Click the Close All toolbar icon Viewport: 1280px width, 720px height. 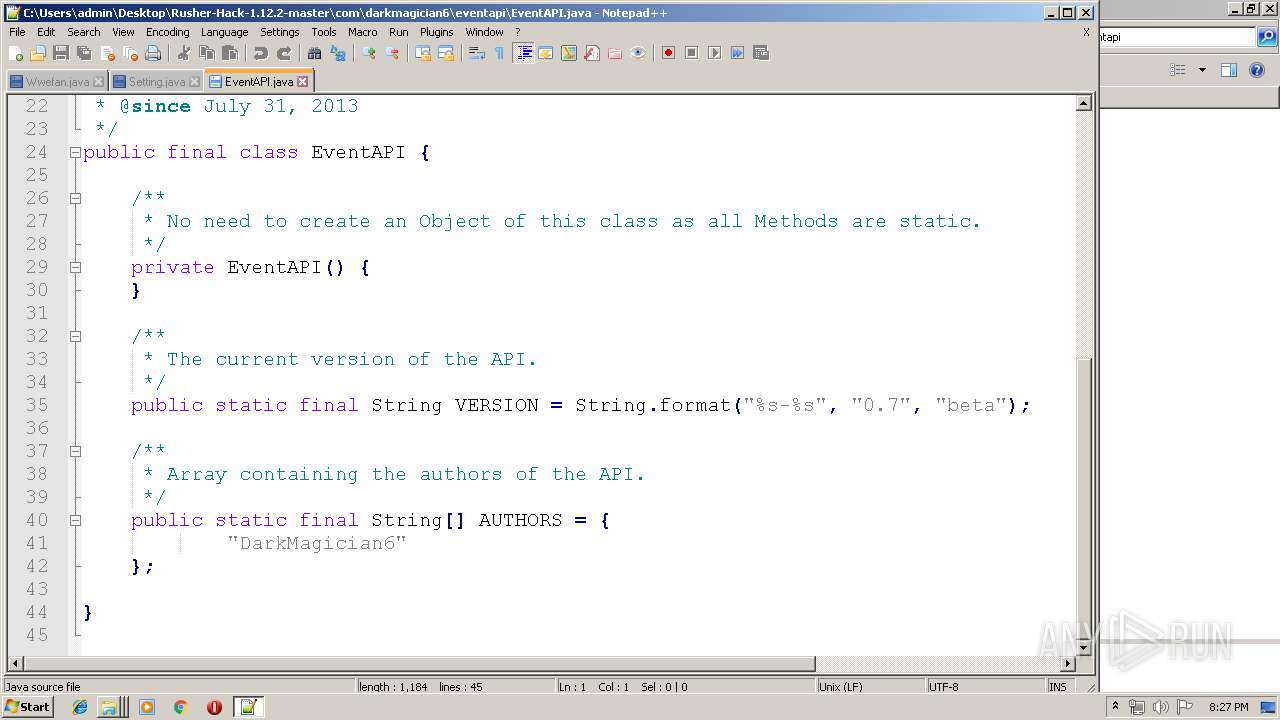[130, 53]
